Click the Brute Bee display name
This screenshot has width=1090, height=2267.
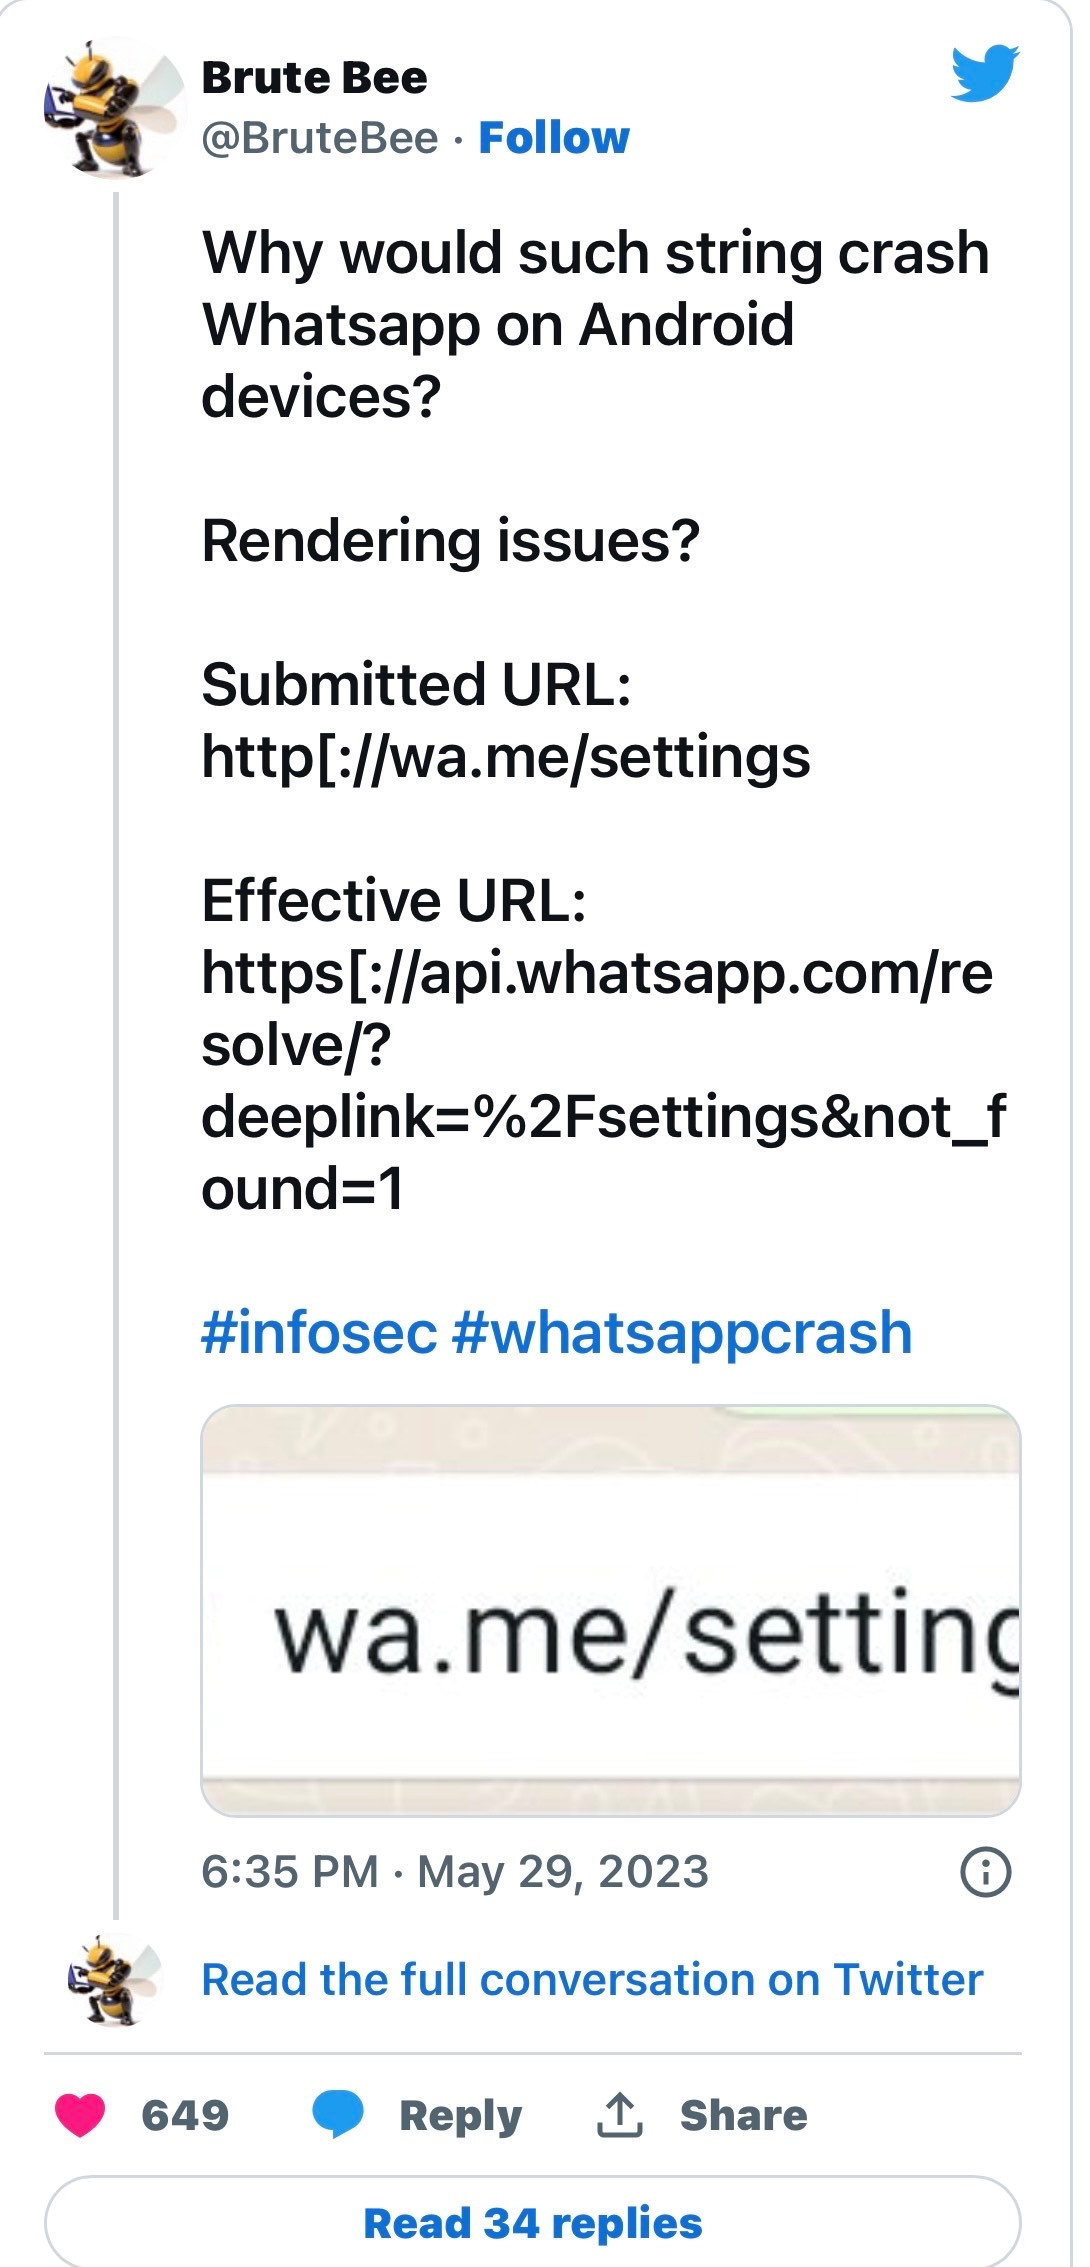point(314,78)
